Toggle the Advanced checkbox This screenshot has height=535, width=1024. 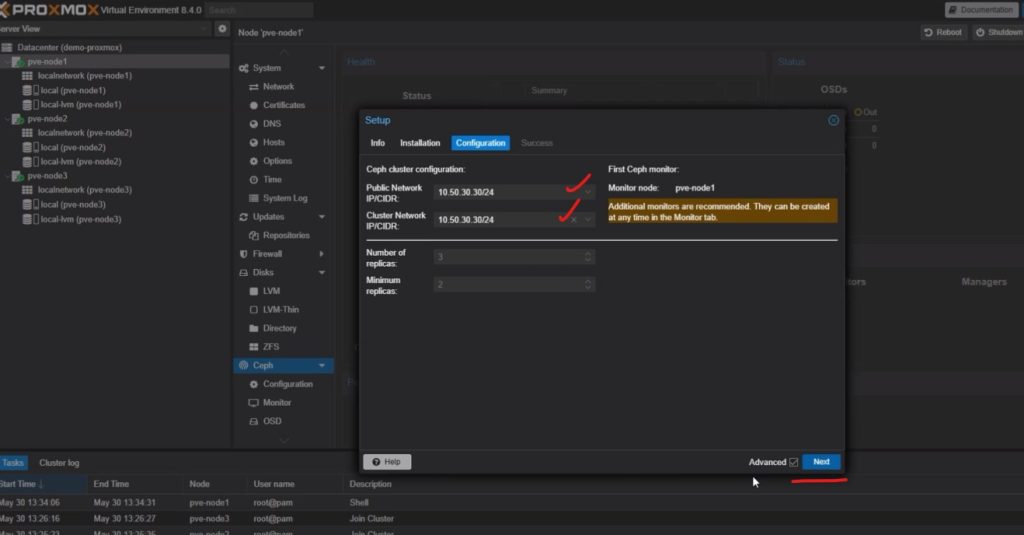click(793, 462)
